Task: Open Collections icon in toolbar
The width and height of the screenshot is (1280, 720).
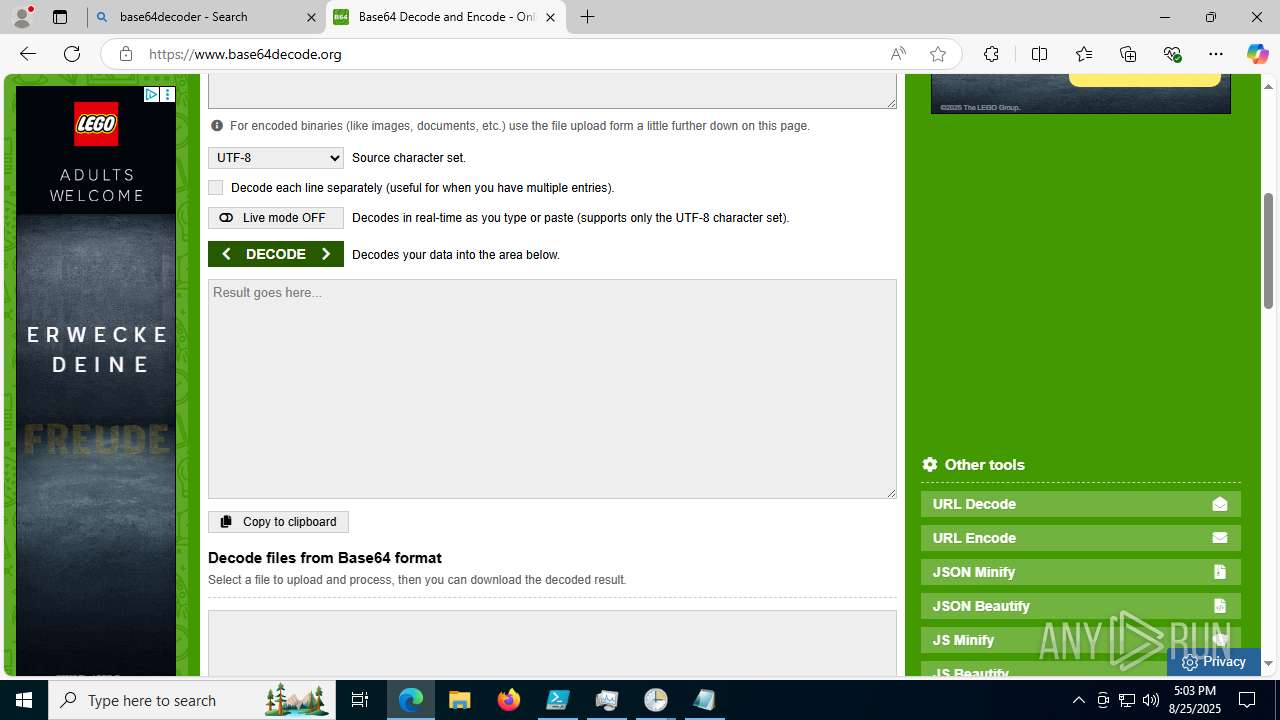Action: (x=1128, y=54)
